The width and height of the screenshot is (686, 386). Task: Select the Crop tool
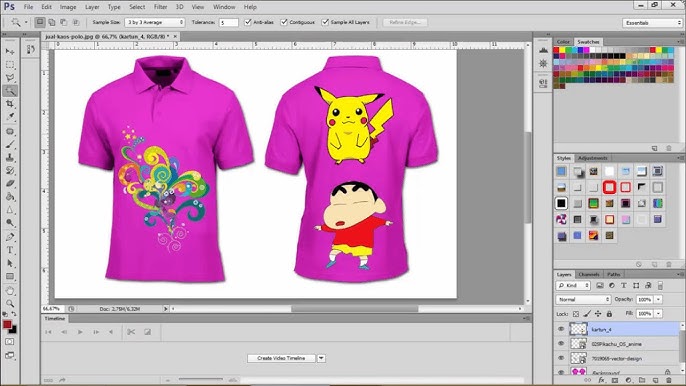(x=10, y=104)
